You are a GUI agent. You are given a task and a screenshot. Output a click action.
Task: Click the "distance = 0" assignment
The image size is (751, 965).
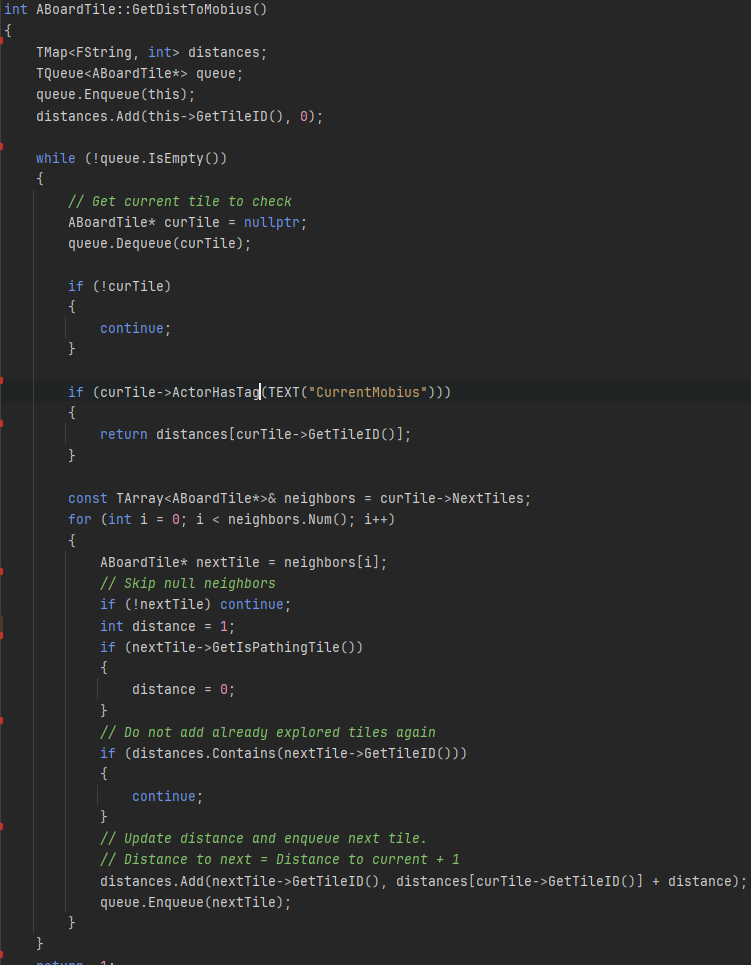(183, 690)
